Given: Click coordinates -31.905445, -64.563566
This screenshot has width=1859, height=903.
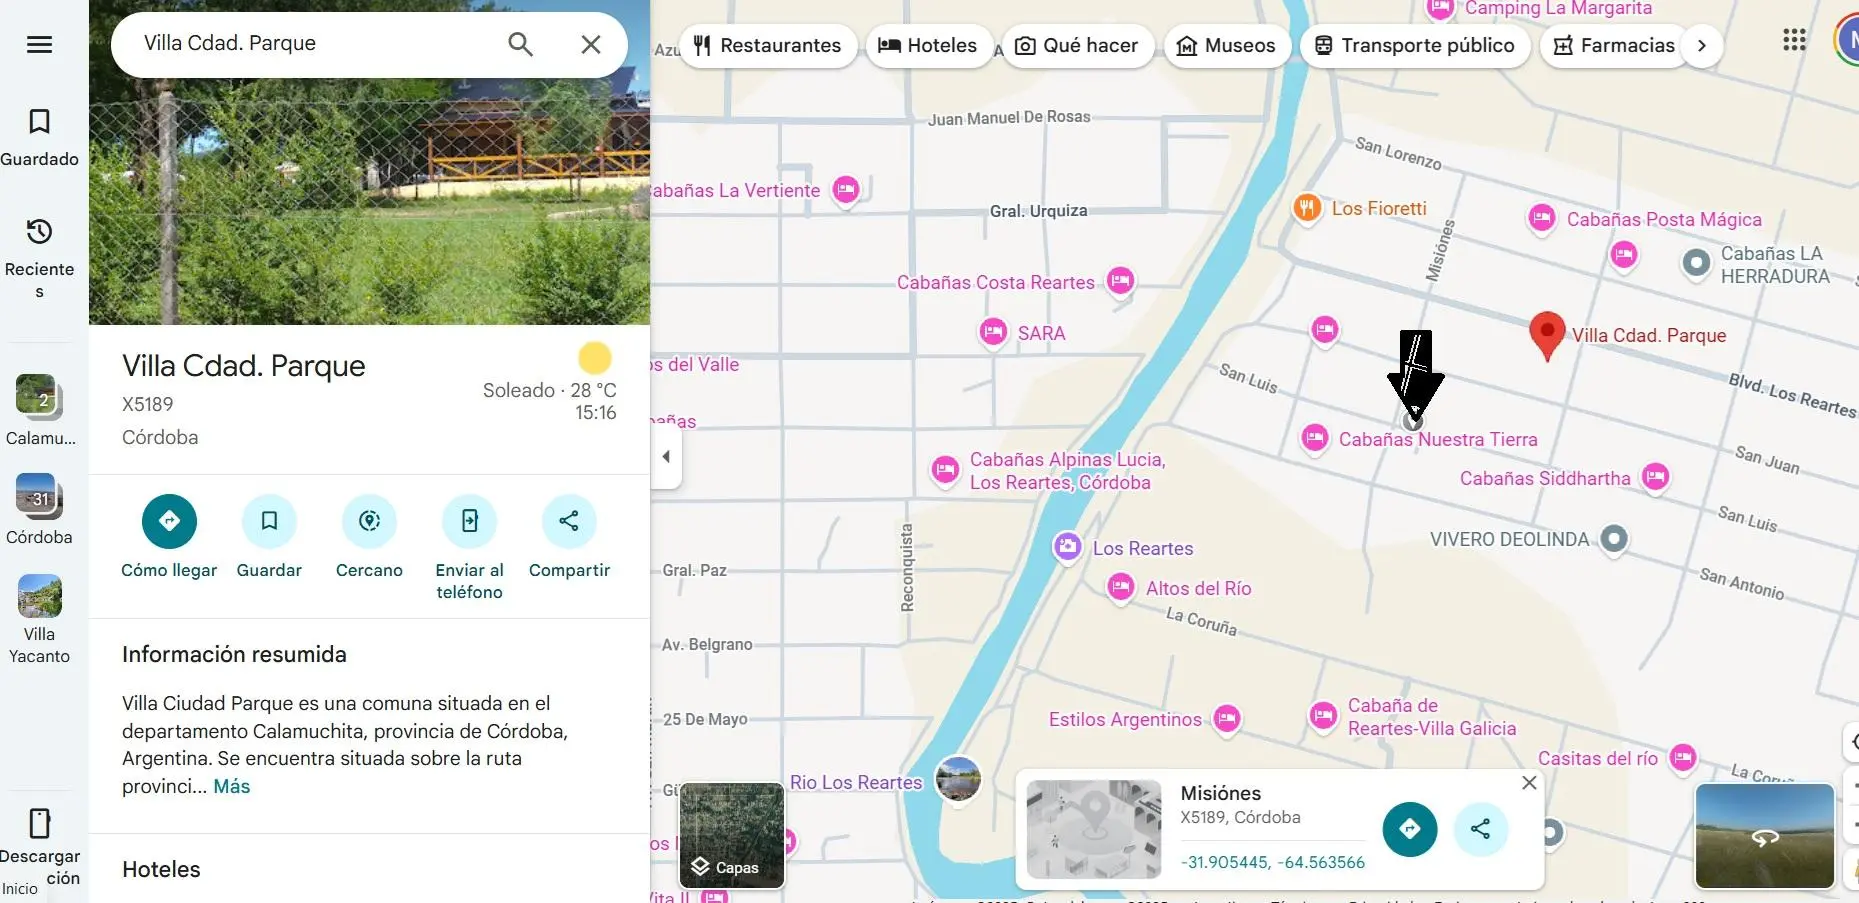Looking at the screenshot, I should pyautogui.click(x=1272, y=863).
